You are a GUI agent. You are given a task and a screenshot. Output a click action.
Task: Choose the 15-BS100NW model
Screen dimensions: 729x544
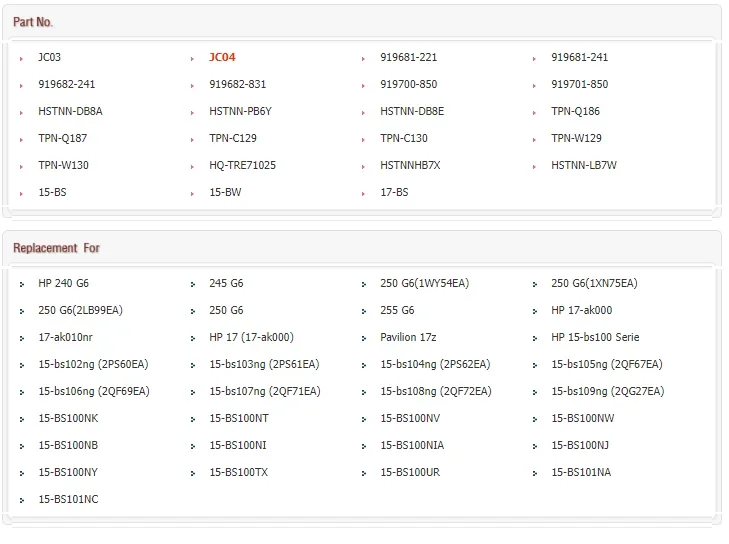click(x=583, y=418)
